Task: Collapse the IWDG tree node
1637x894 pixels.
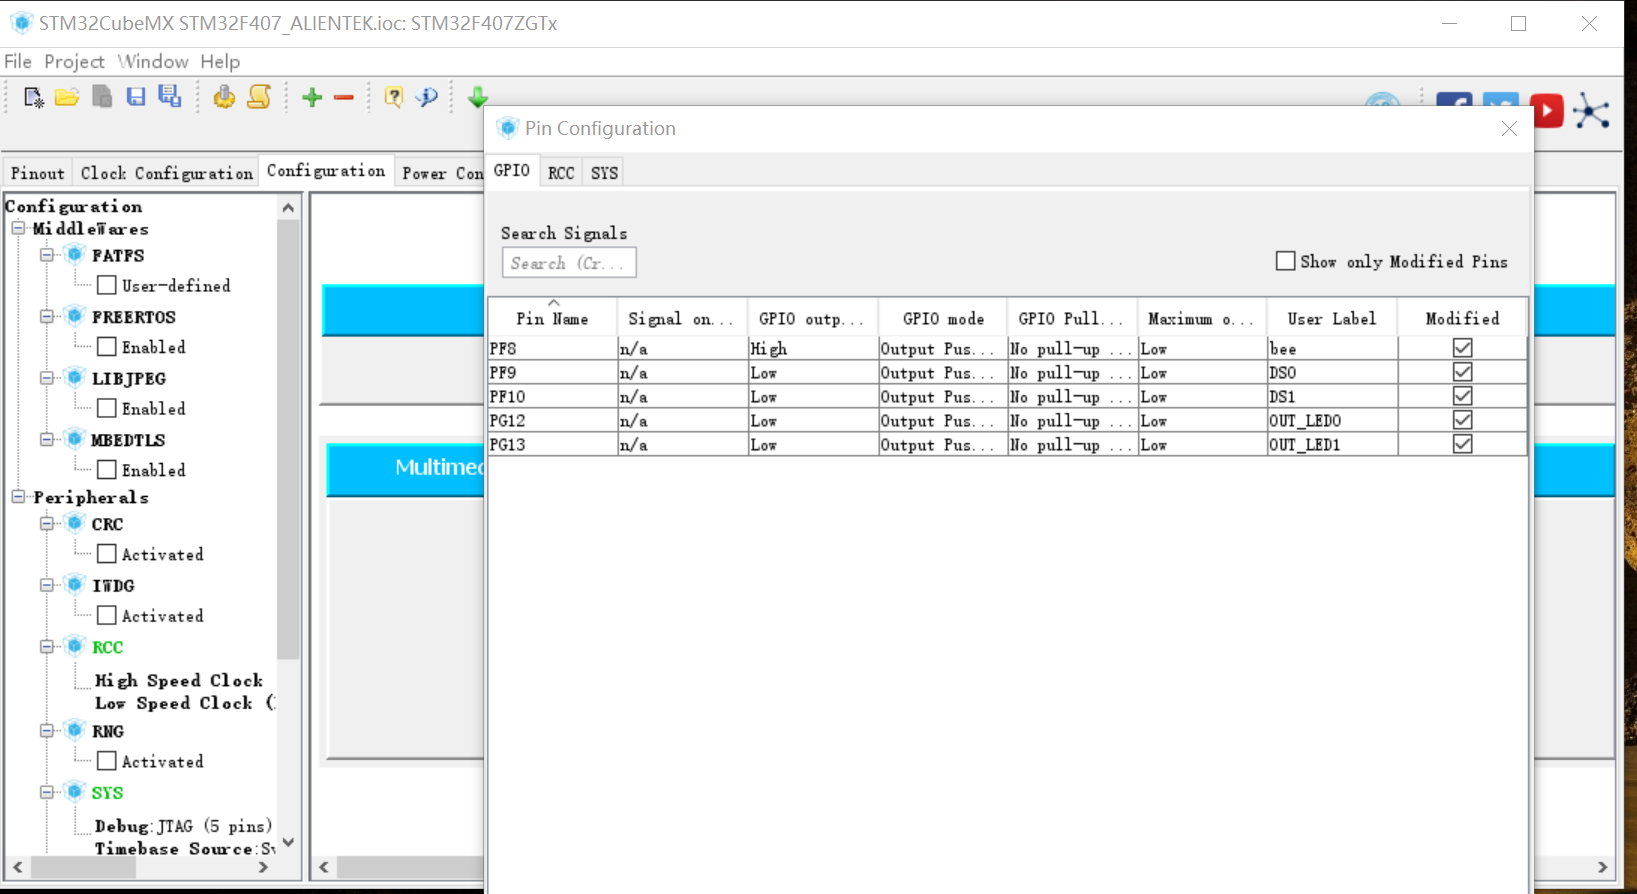Action: [x=47, y=585]
